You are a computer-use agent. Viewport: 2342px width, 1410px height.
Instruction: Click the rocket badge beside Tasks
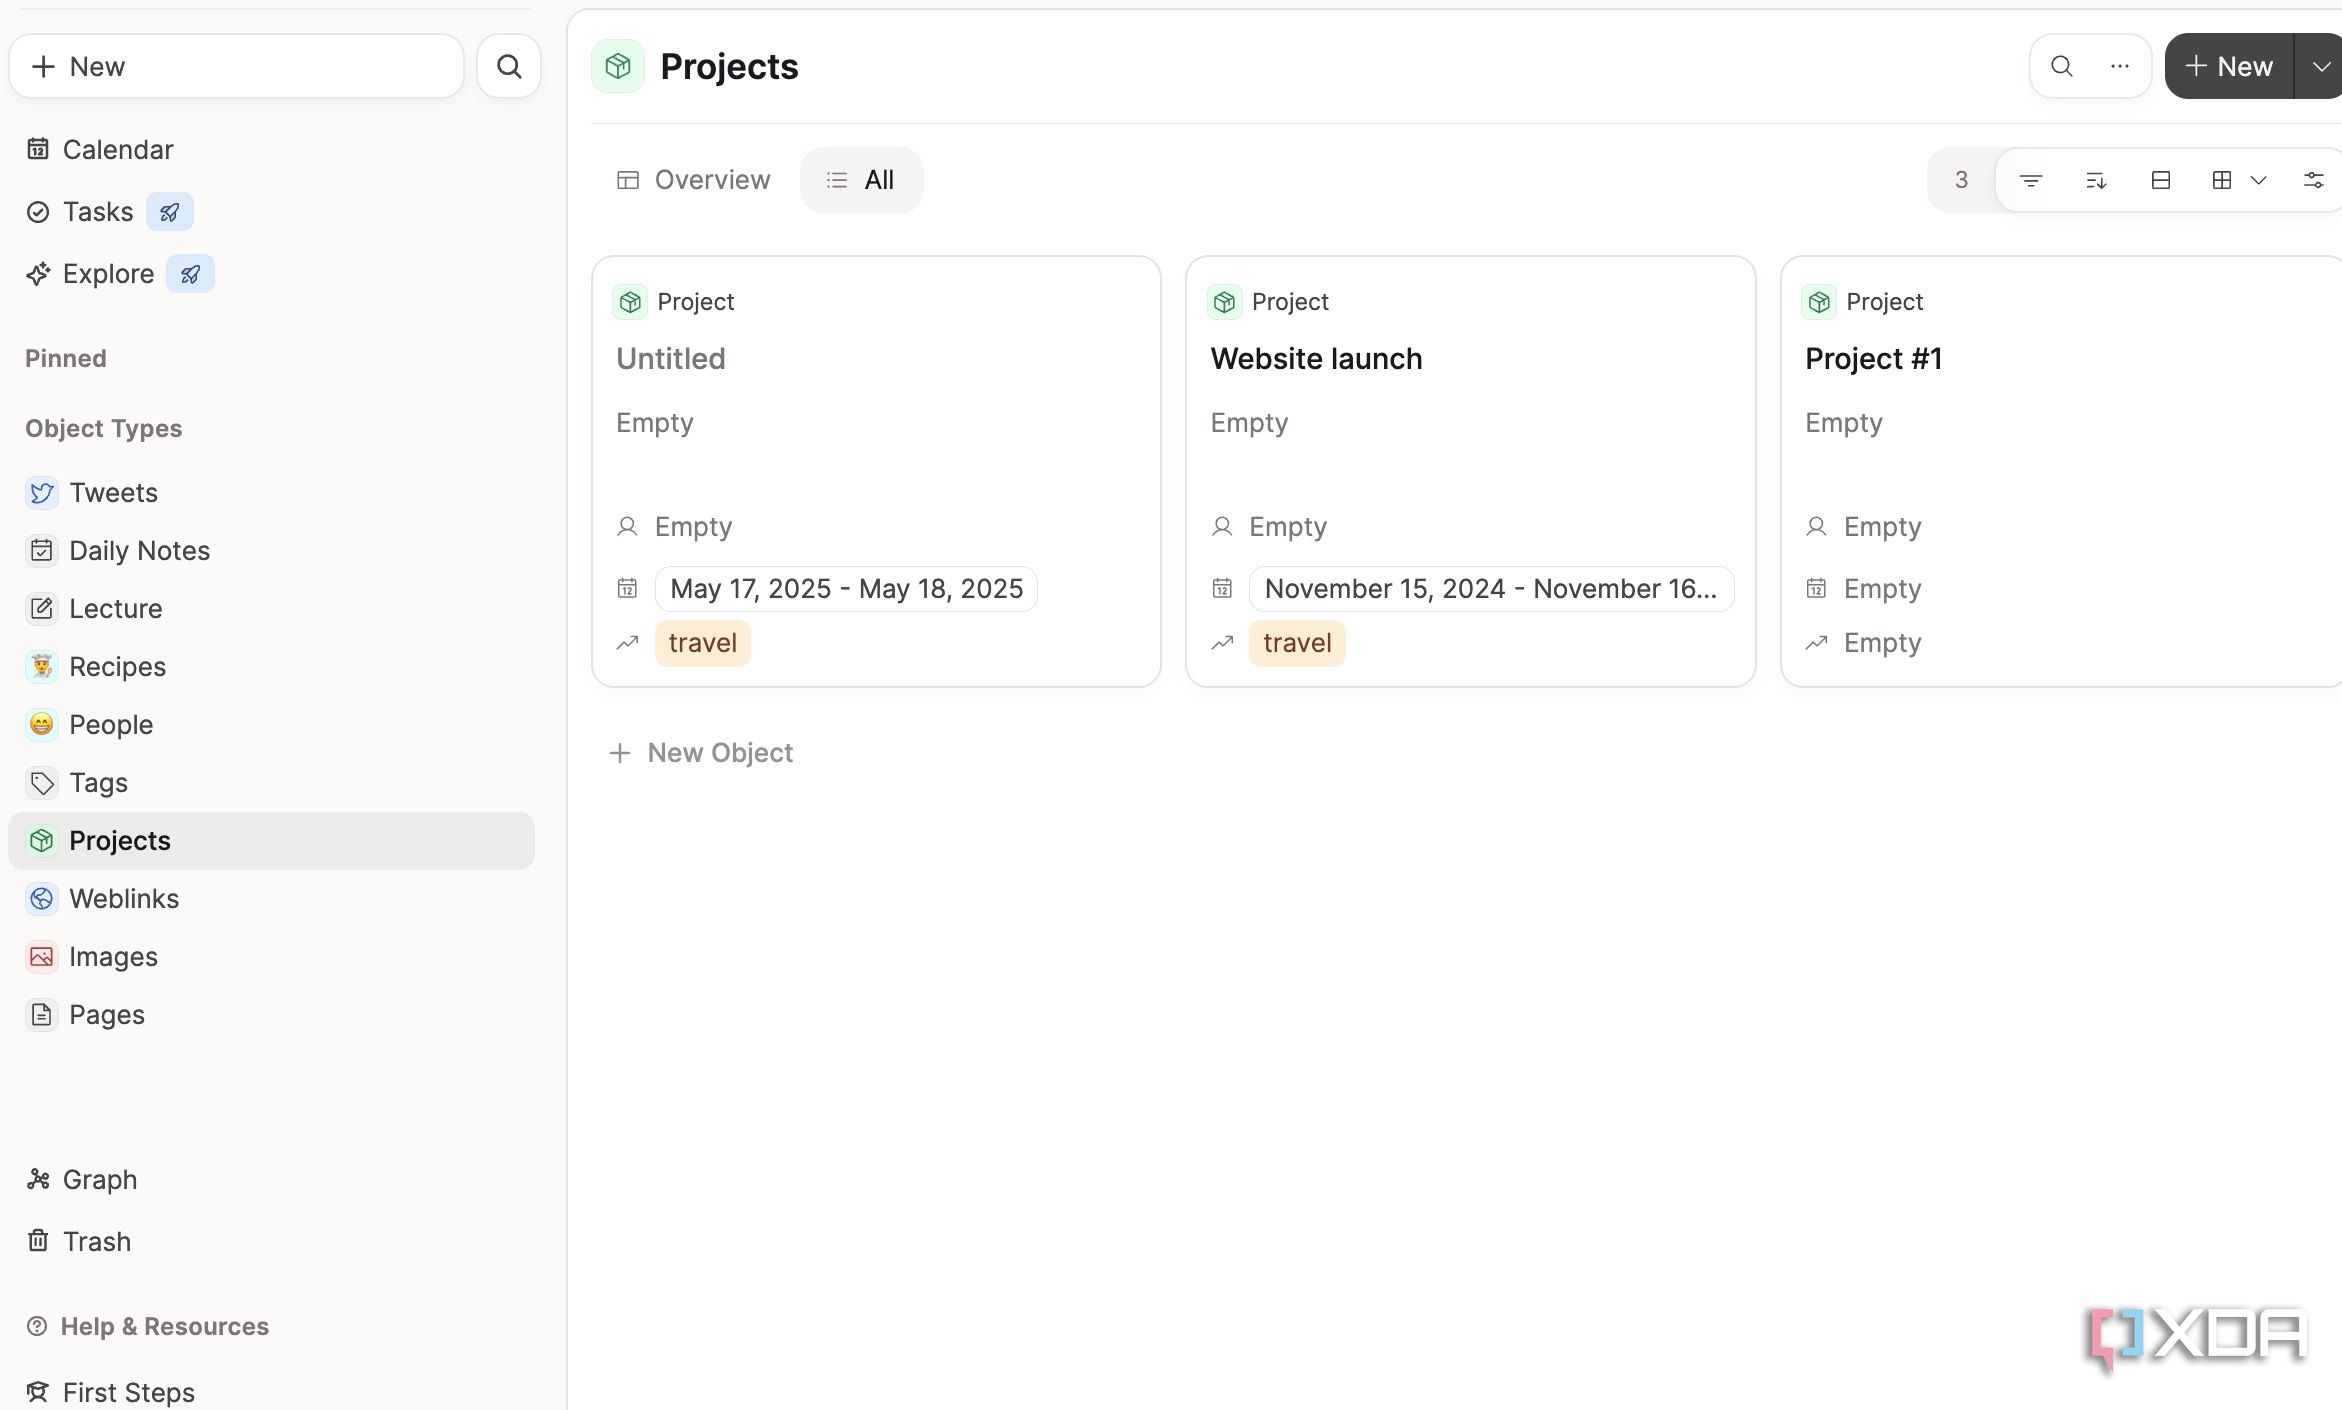click(170, 212)
